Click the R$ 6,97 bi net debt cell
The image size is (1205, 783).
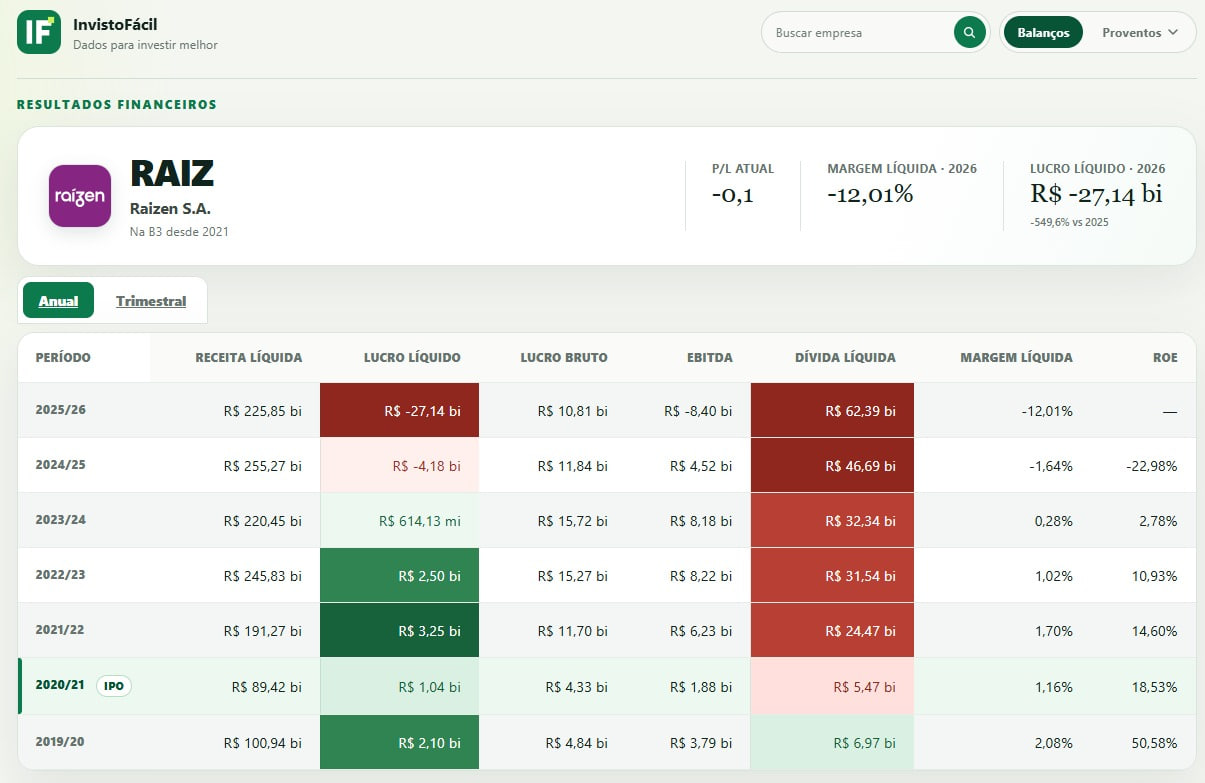coord(832,742)
